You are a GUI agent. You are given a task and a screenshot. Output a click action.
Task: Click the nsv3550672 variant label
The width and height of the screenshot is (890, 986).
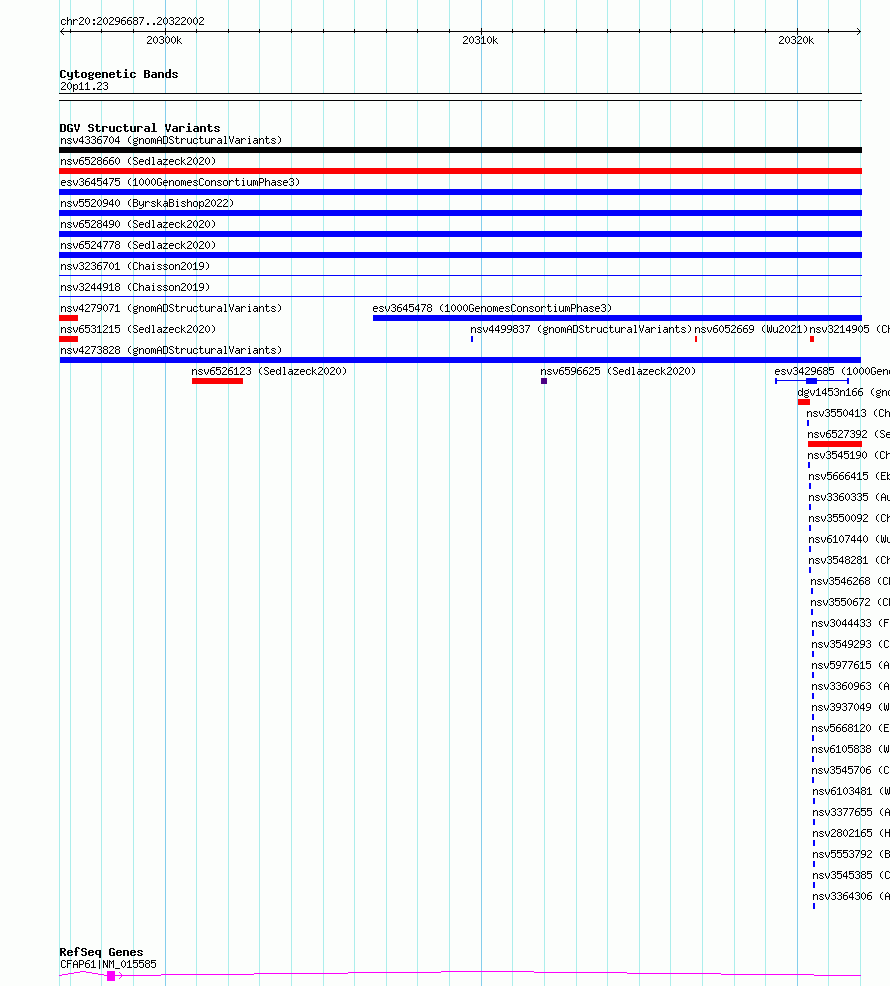click(x=850, y=602)
